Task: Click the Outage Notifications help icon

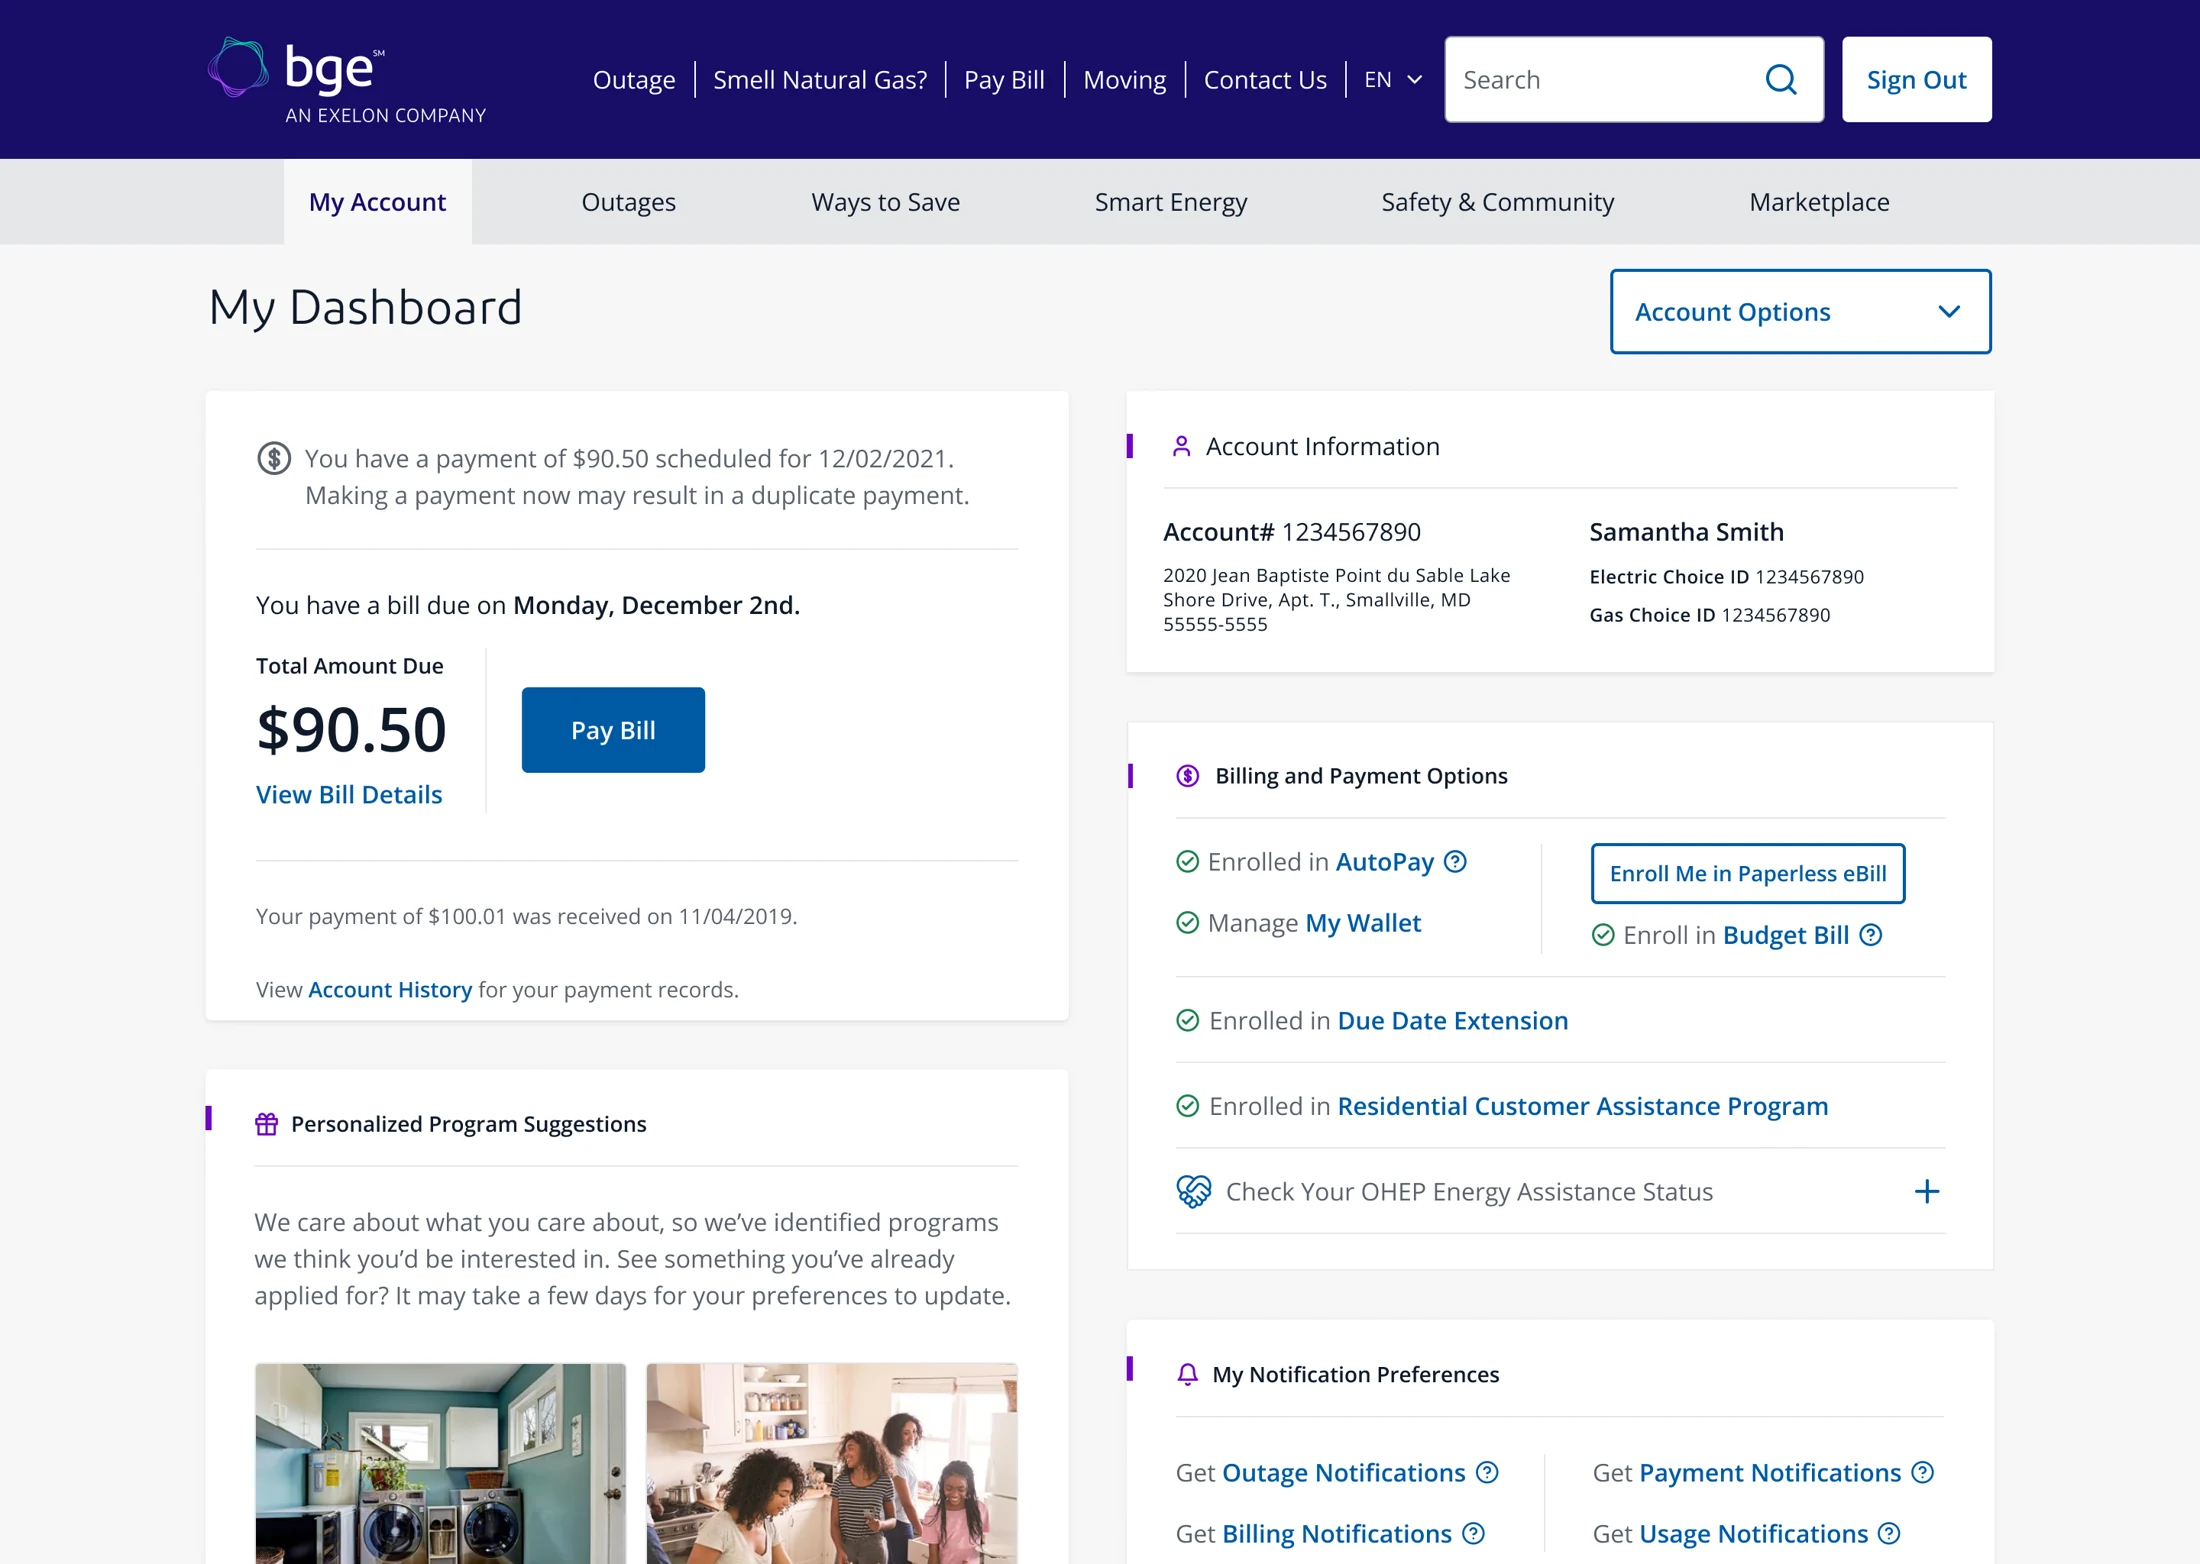Action: point(1488,1472)
